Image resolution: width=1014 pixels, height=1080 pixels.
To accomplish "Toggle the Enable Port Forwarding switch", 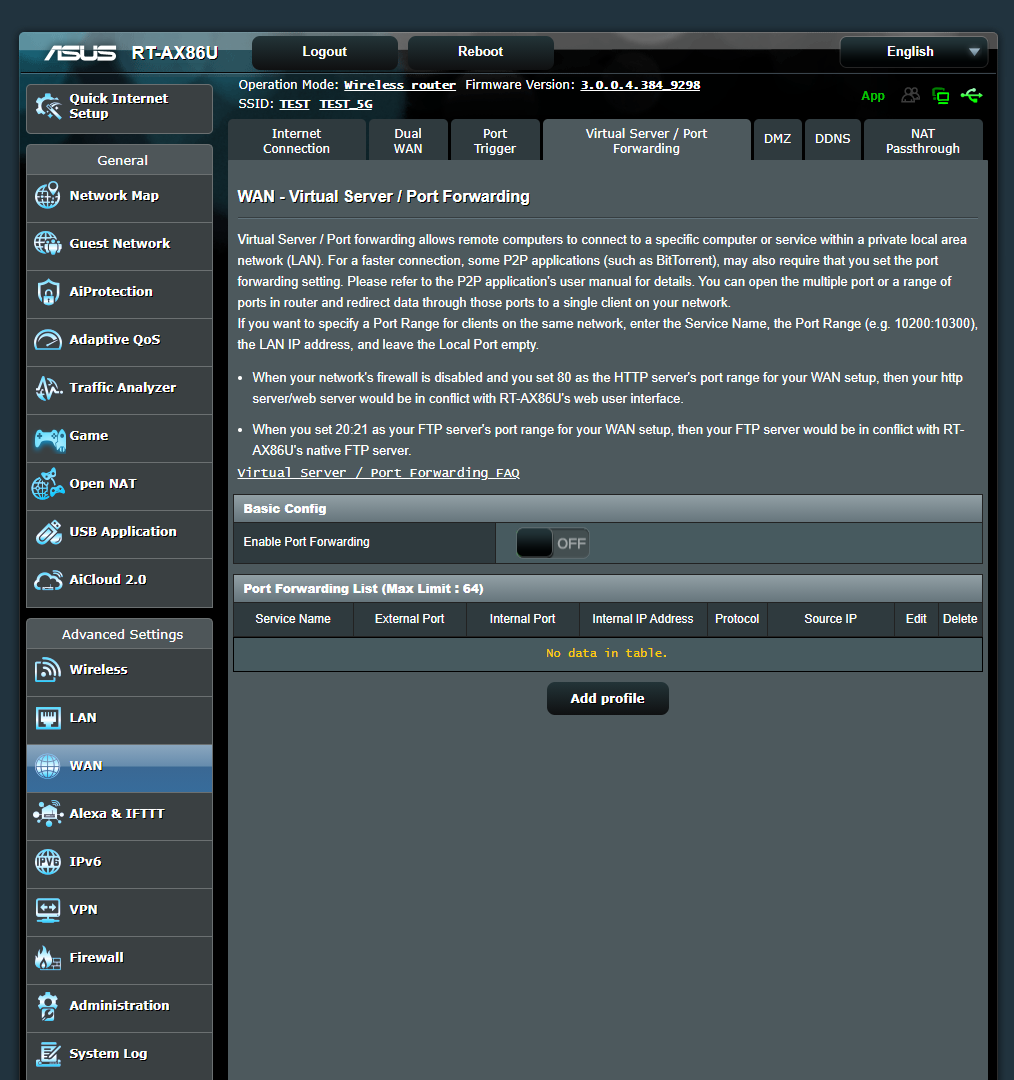I will point(552,543).
